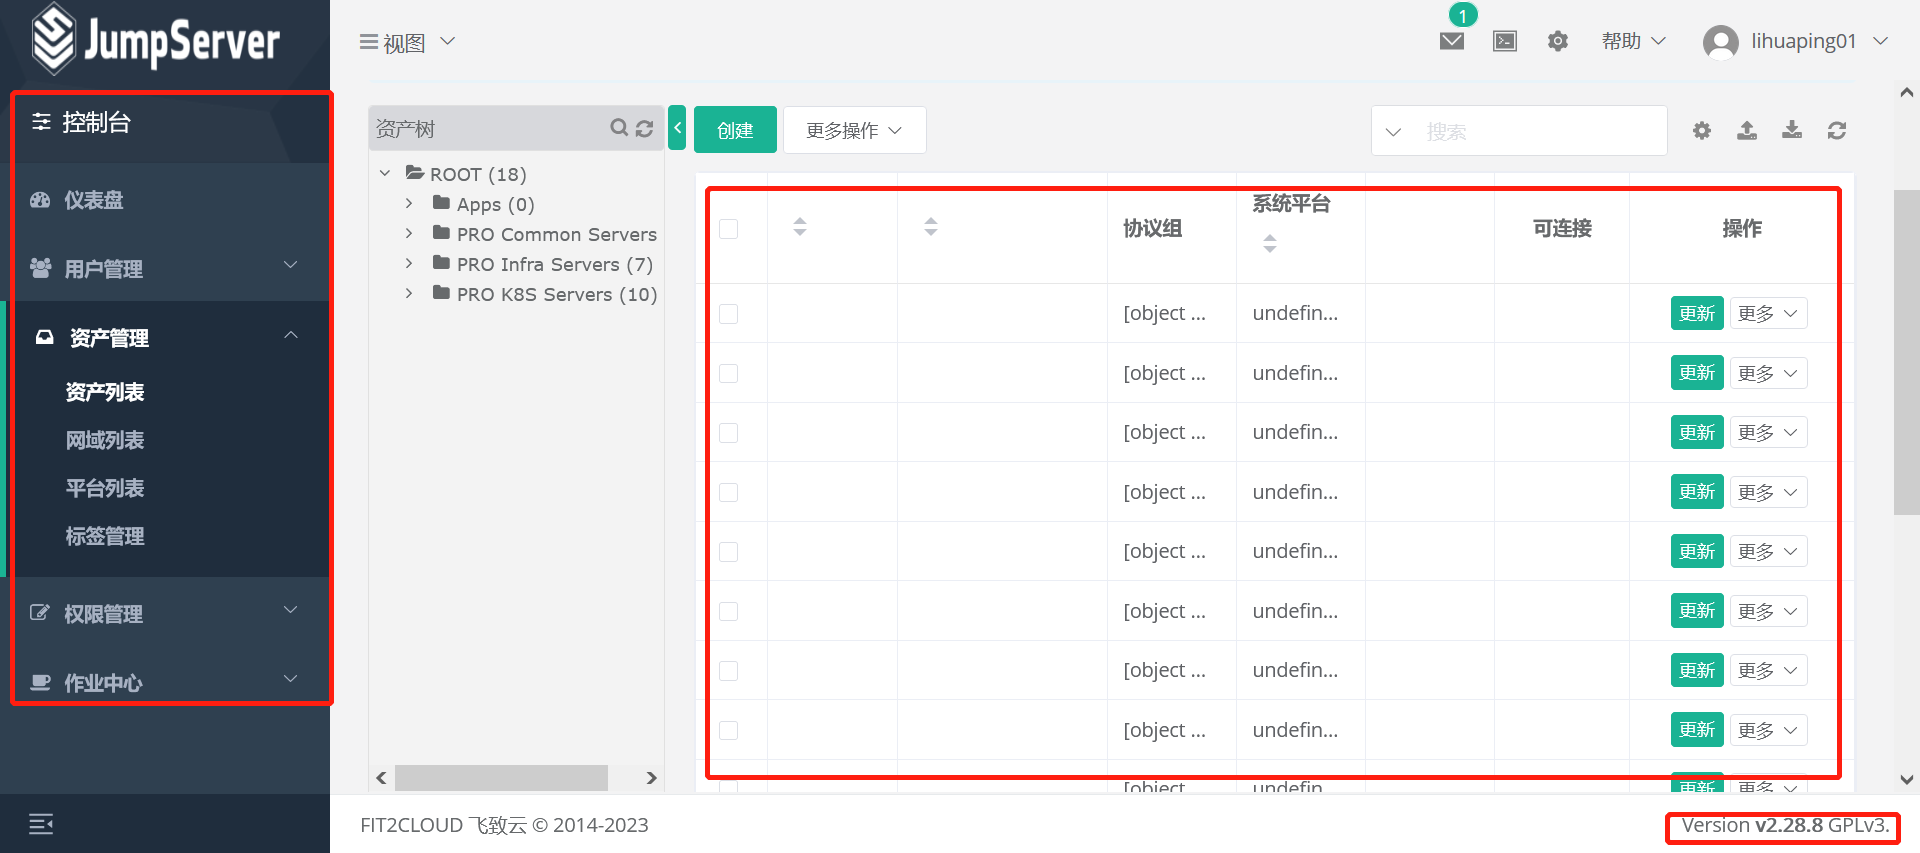Expand the 权限管理 menu
The image size is (1920, 853).
pyautogui.click(x=165, y=613)
